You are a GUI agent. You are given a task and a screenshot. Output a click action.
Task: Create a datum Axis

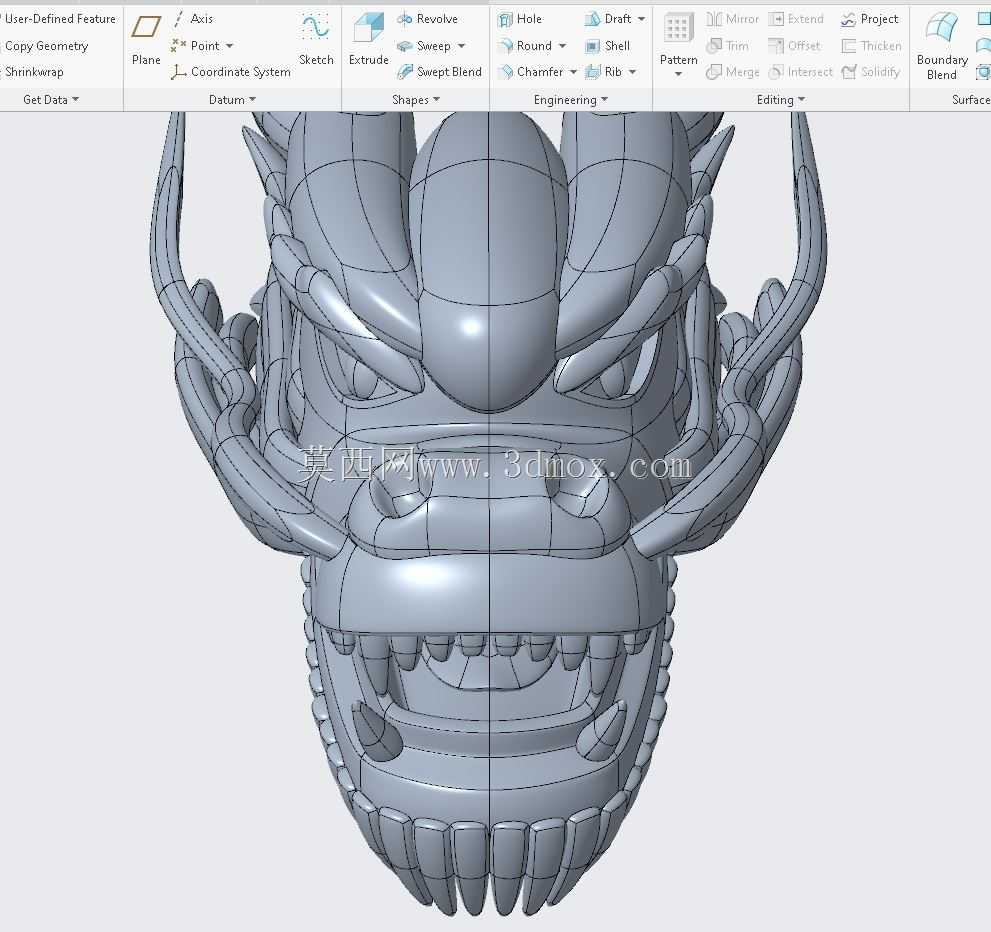[x=193, y=19]
